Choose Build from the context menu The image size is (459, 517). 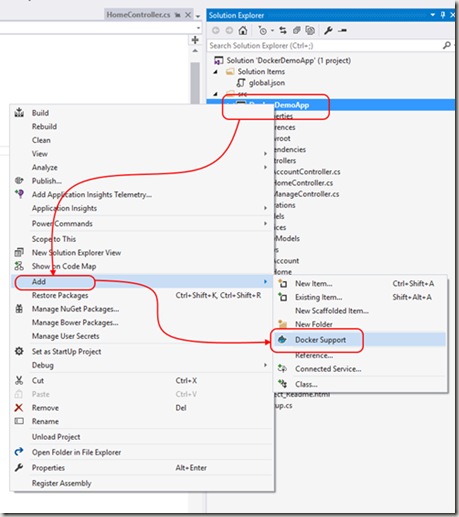pos(40,113)
